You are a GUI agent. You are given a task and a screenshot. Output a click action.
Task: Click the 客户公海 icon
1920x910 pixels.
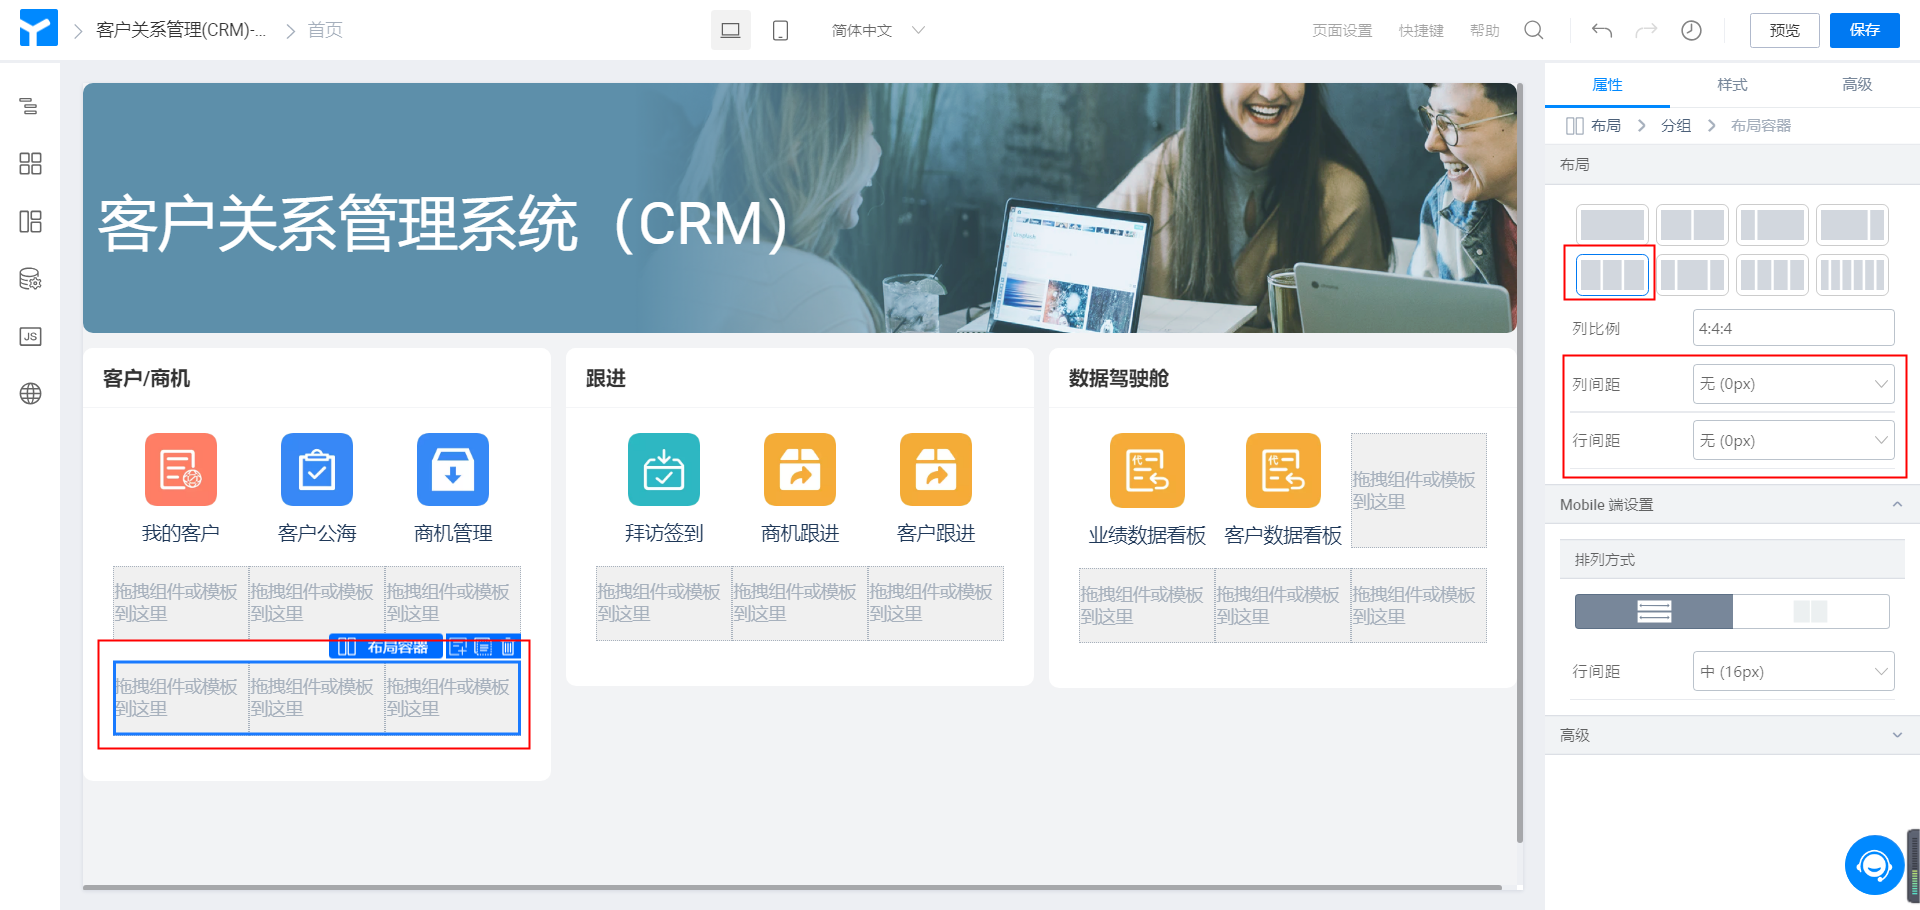(317, 469)
